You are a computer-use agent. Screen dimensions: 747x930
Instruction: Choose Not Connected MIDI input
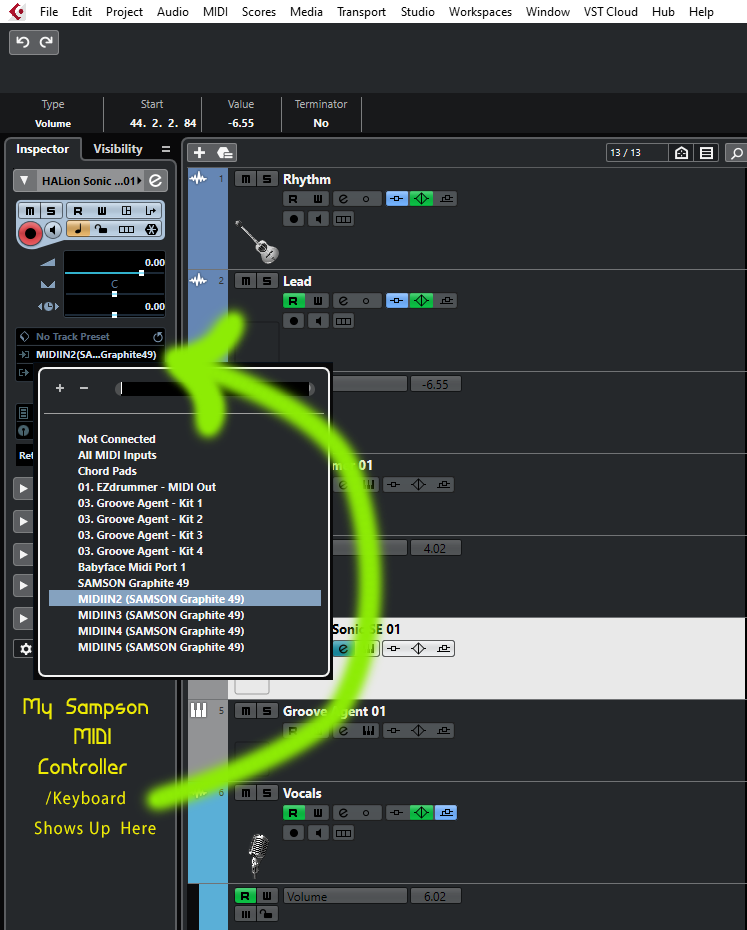[185, 439]
